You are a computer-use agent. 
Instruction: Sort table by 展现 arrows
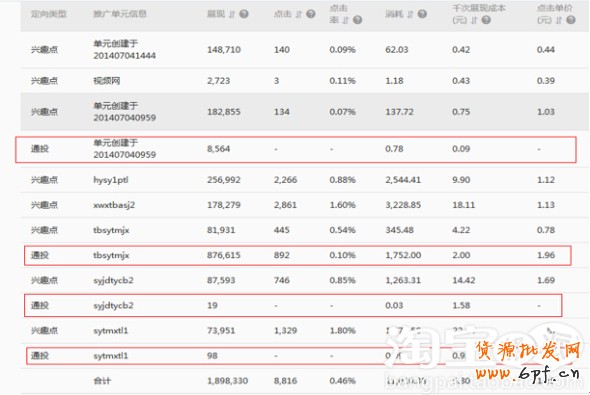click(232, 14)
